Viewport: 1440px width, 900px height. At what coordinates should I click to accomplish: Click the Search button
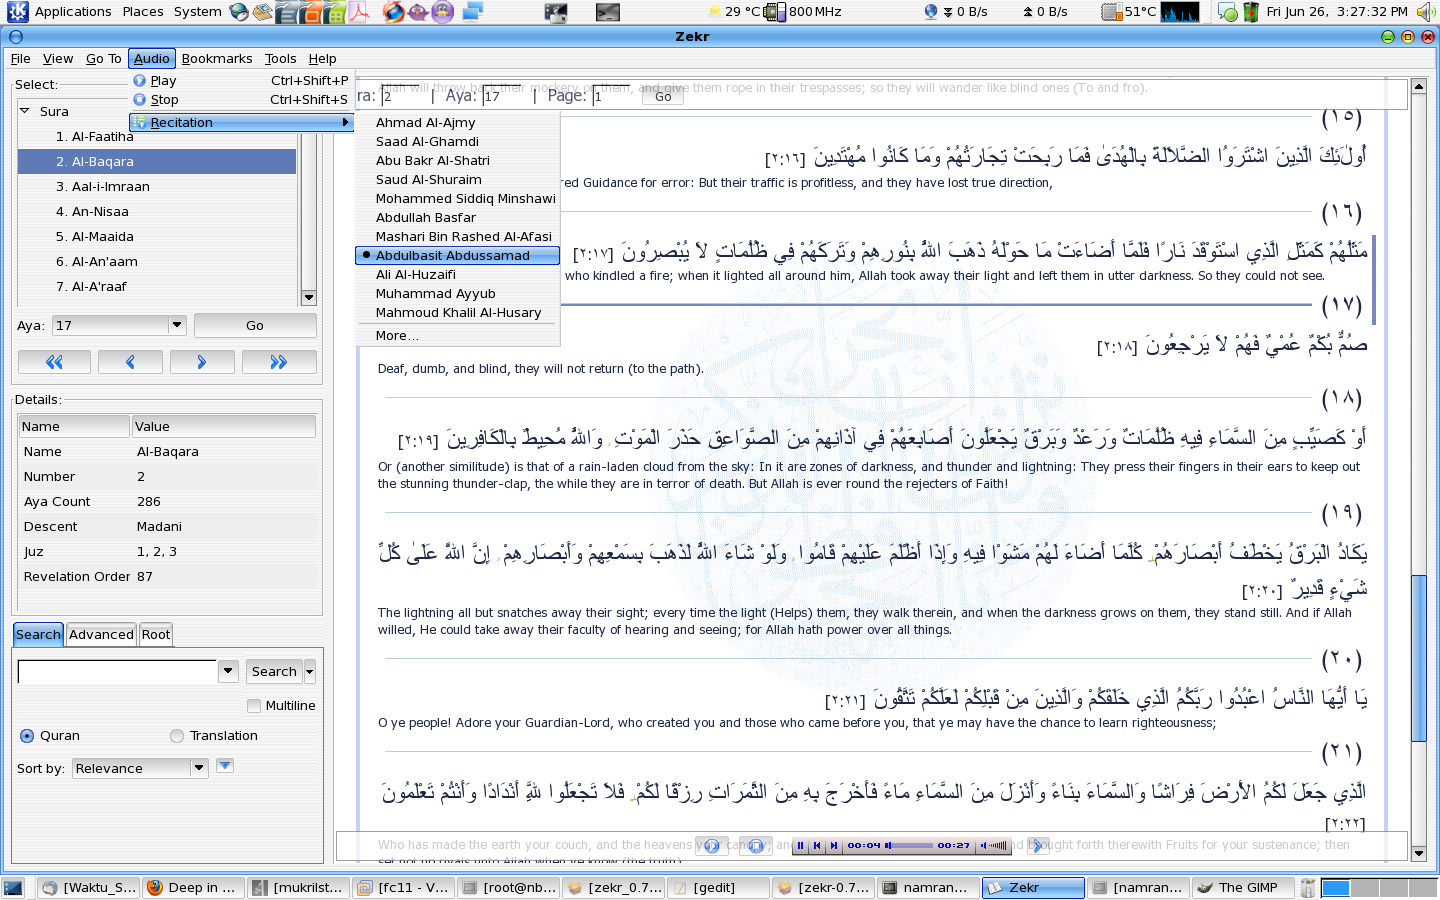pos(274,672)
